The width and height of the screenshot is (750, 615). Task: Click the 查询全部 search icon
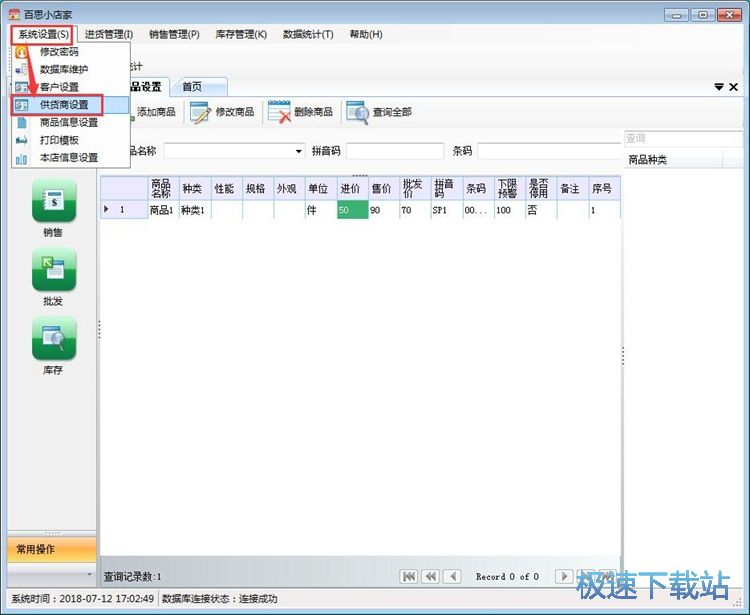point(357,112)
